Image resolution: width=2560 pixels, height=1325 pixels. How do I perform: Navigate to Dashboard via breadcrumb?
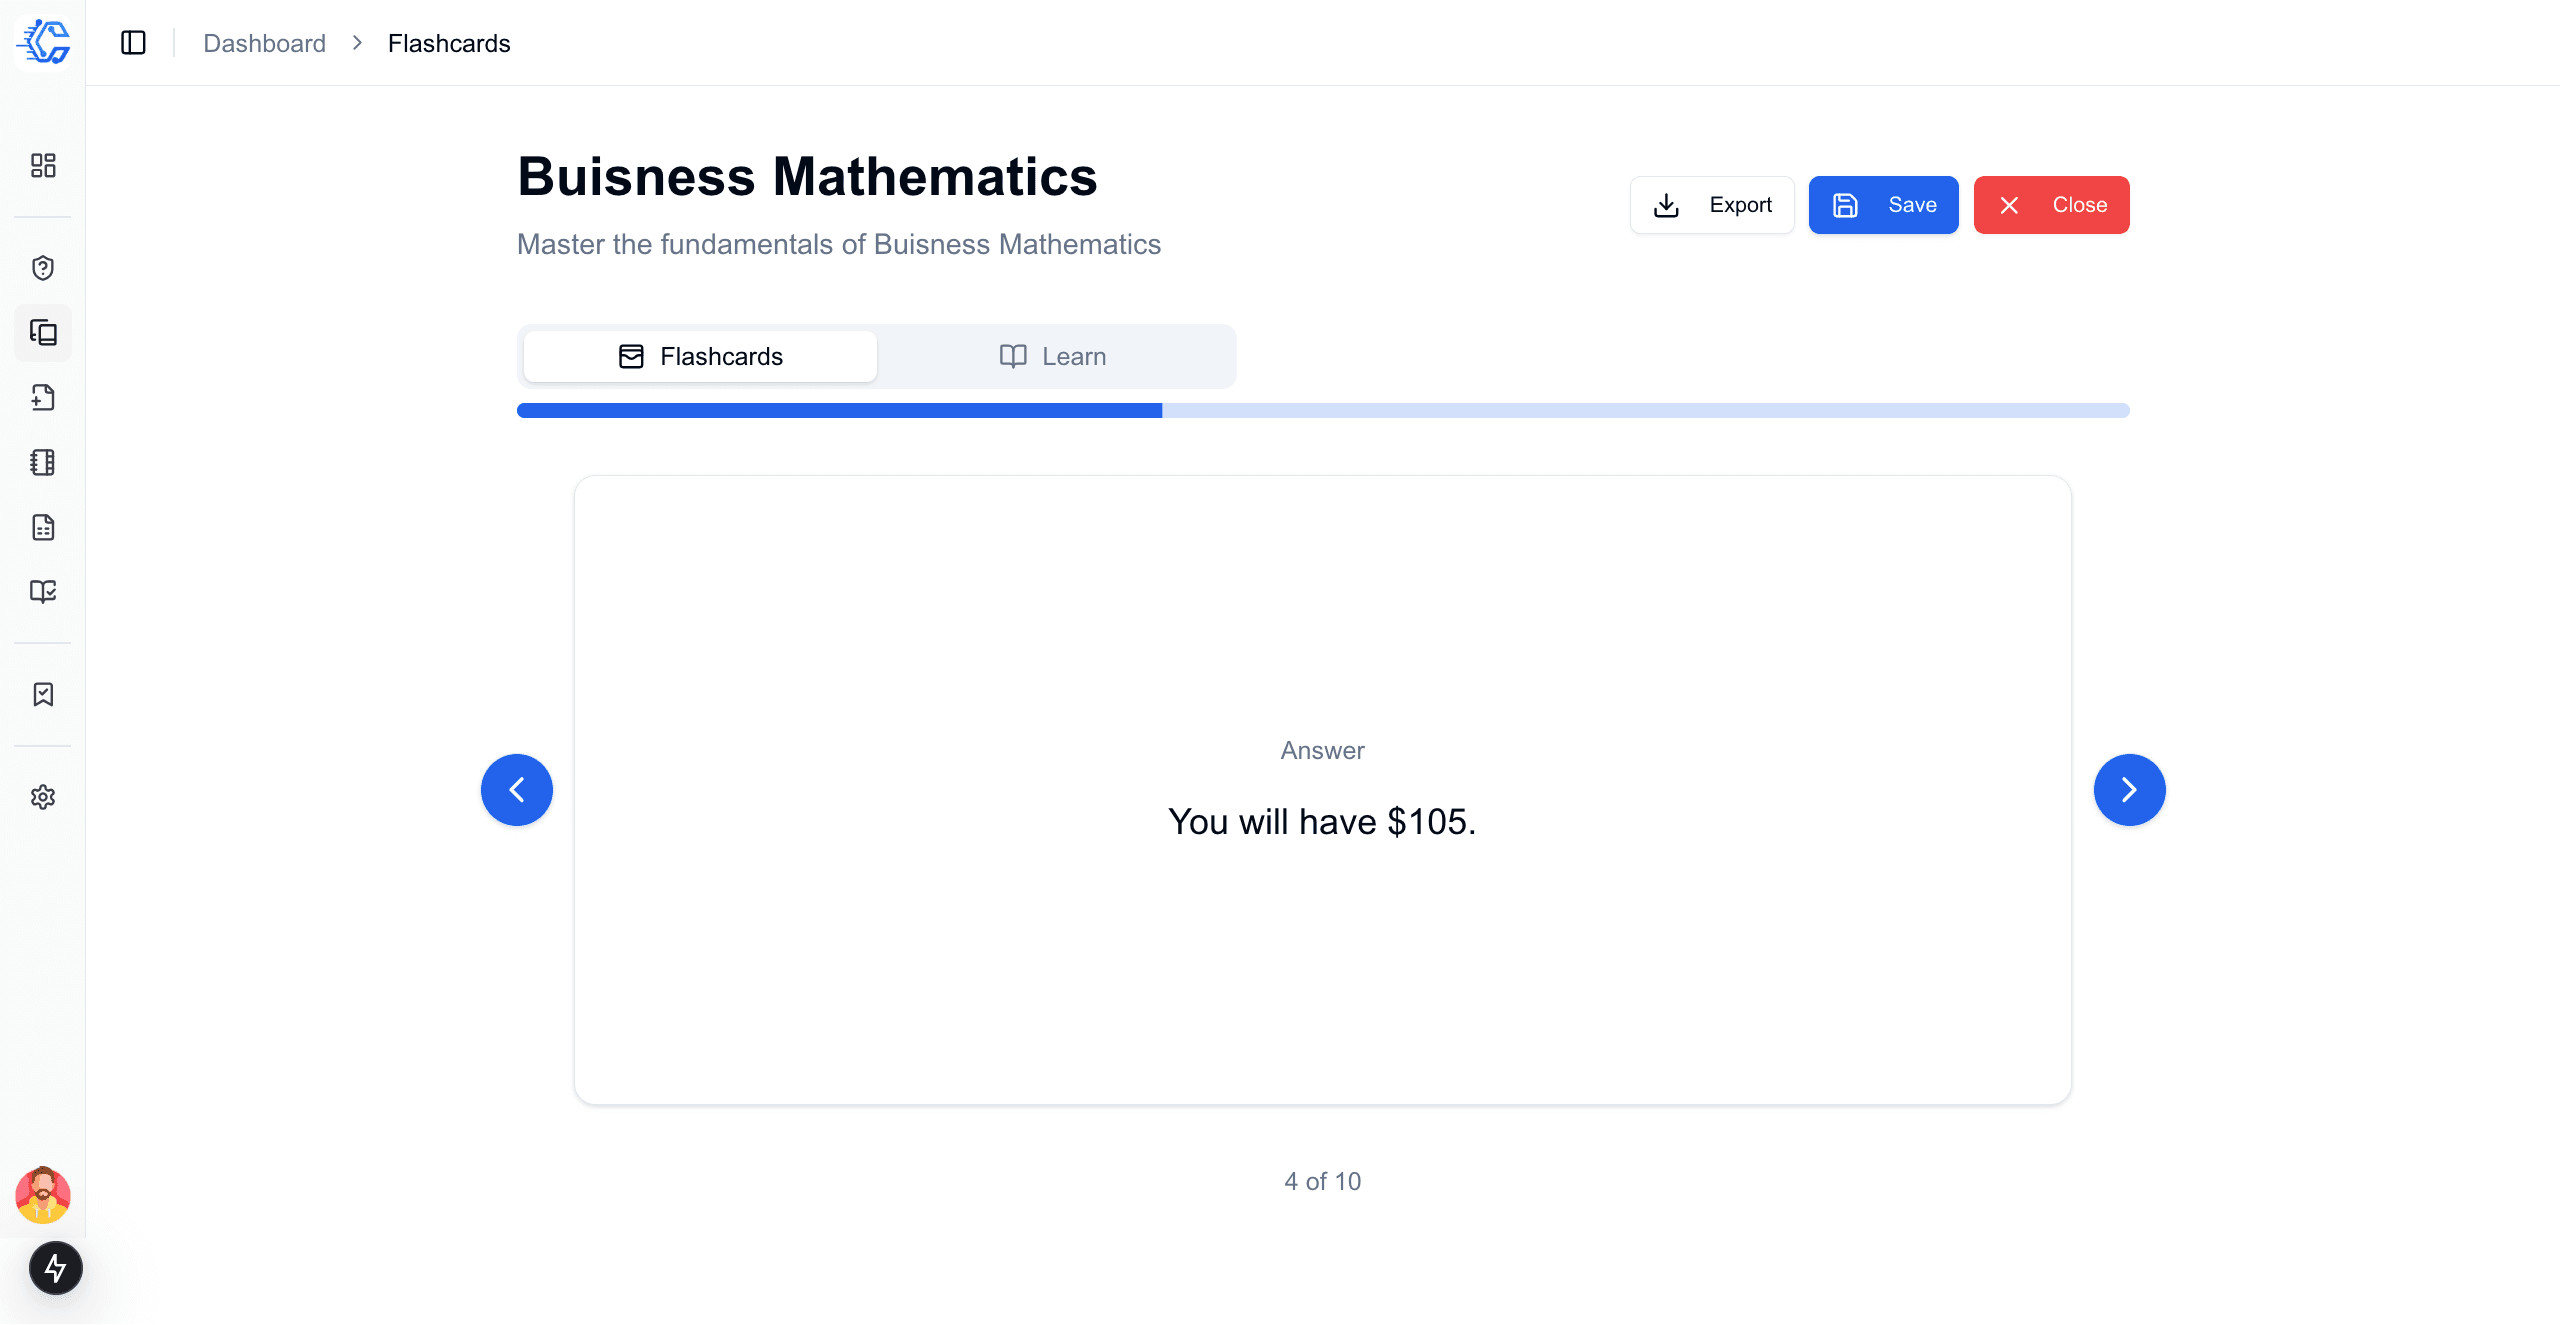pyautogui.click(x=264, y=43)
